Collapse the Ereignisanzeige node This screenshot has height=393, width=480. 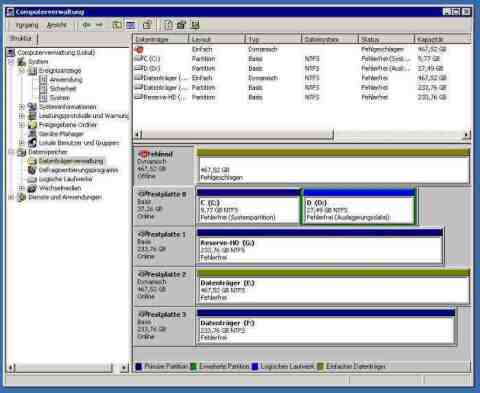coord(22,71)
